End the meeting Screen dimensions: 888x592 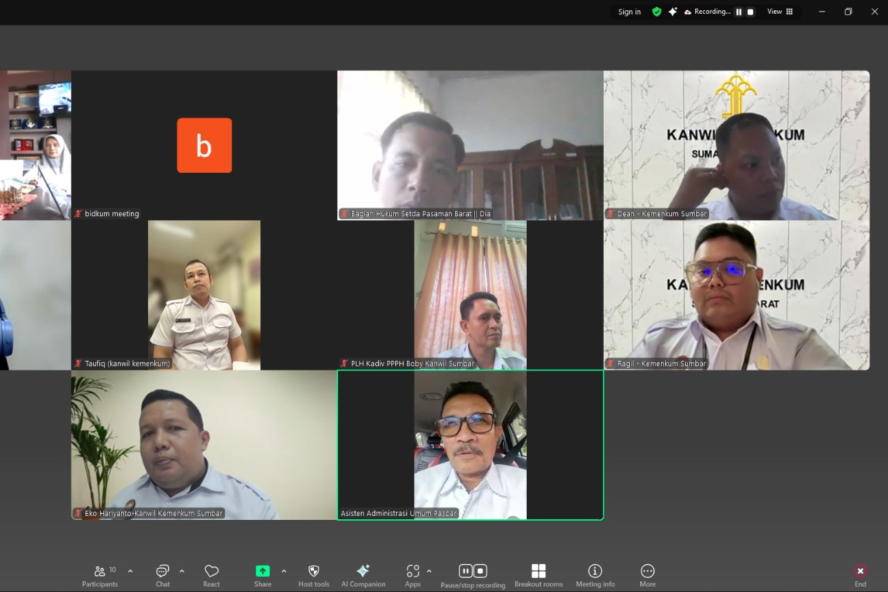[x=860, y=574]
